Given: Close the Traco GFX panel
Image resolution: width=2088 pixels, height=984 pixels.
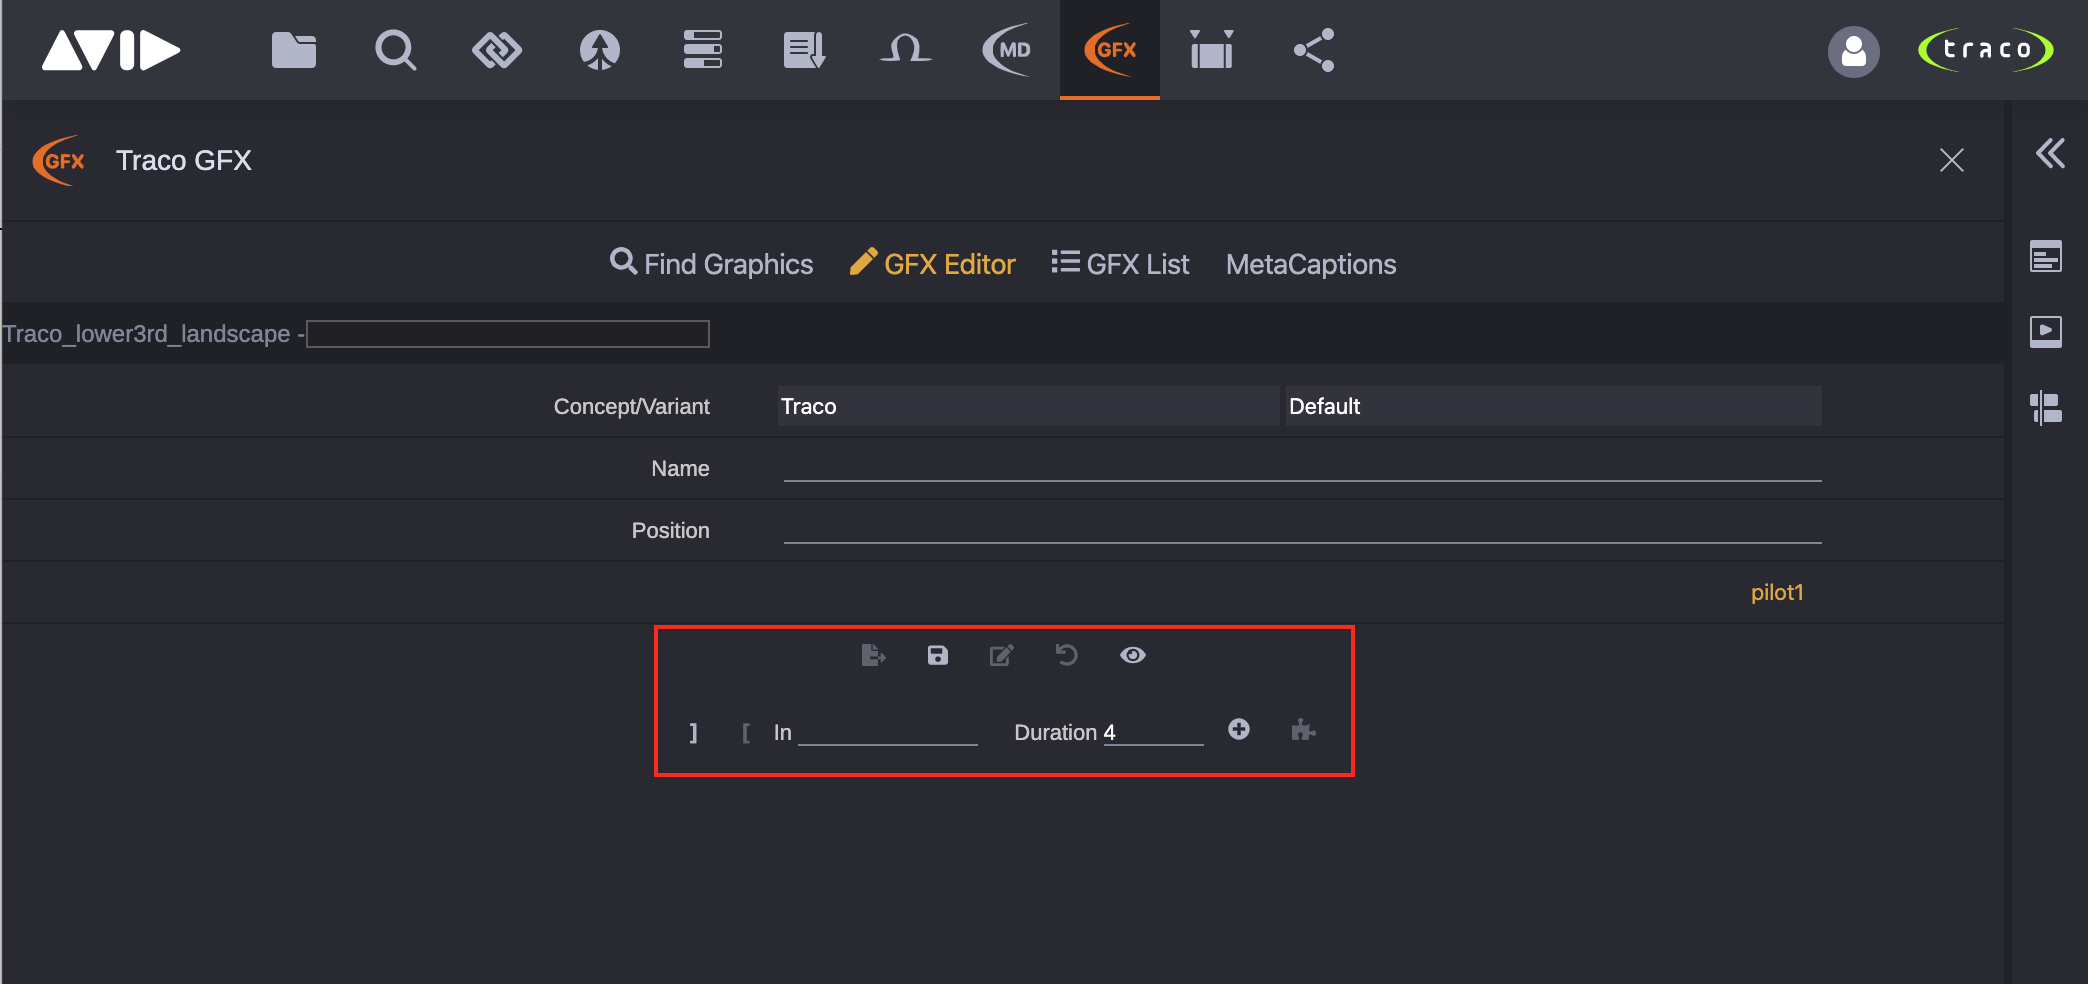Looking at the screenshot, I should (1952, 160).
